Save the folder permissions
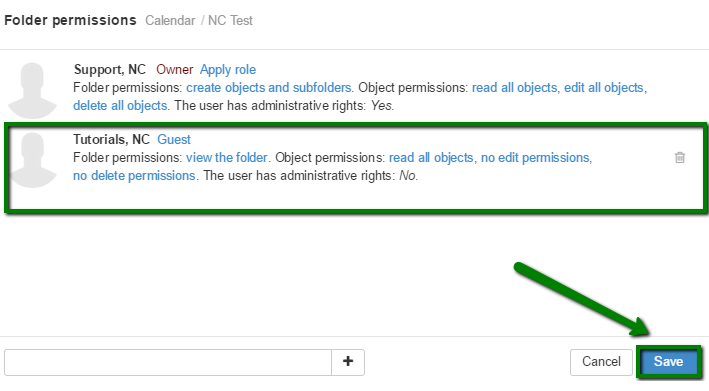The width and height of the screenshot is (709, 391). [668, 362]
